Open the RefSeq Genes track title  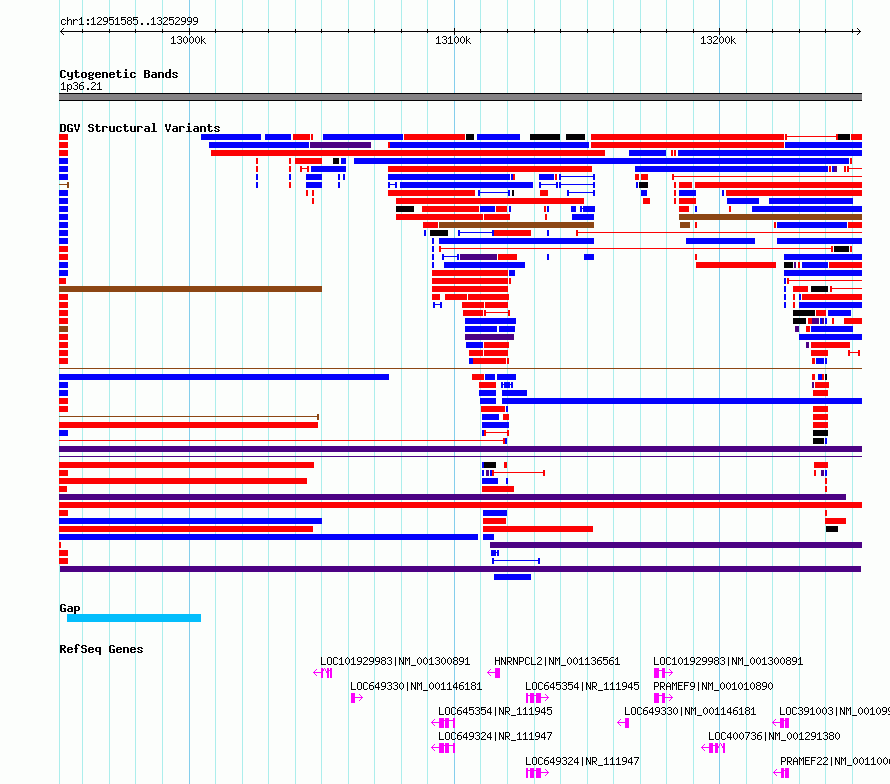[101, 649]
